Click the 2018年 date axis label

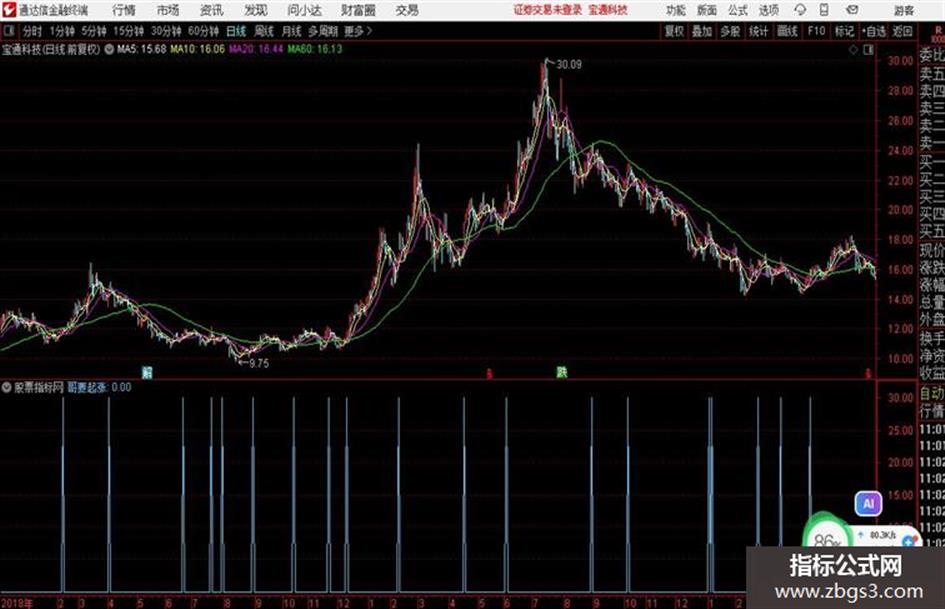[x=17, y=603]
